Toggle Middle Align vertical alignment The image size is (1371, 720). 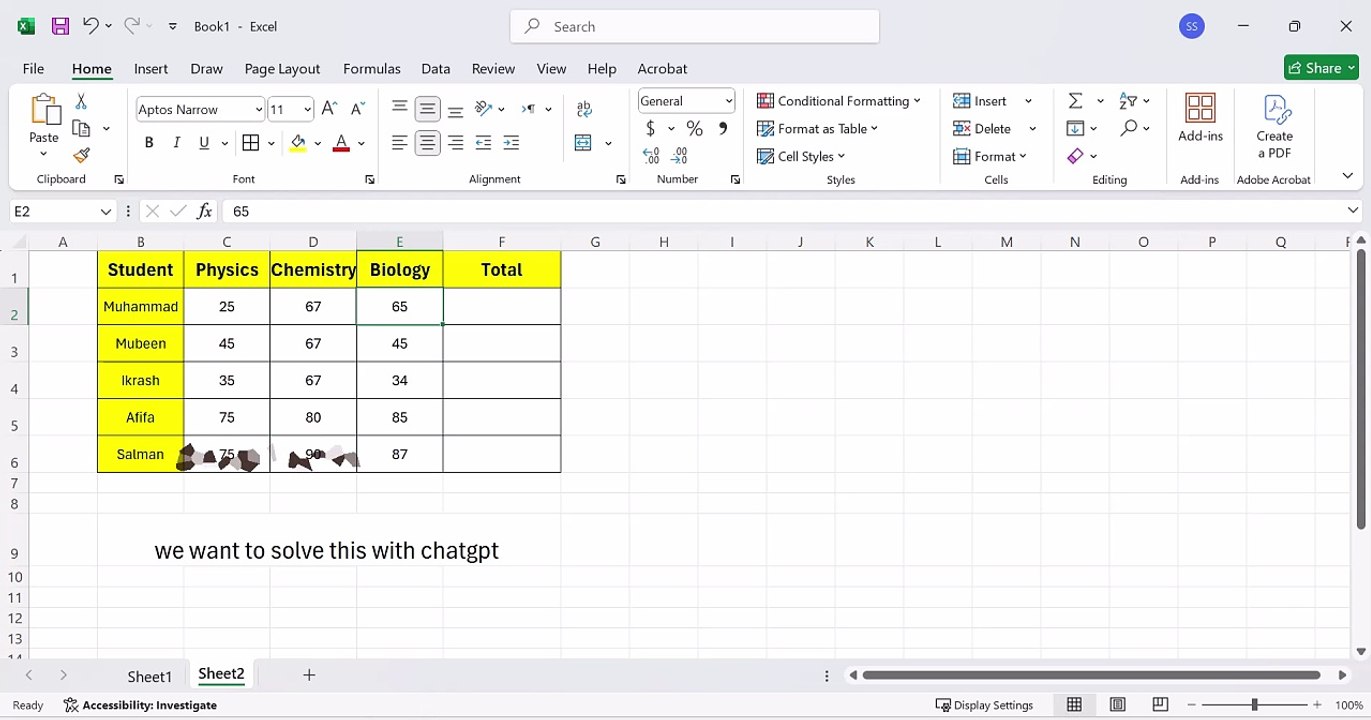(x=427, y=109)
